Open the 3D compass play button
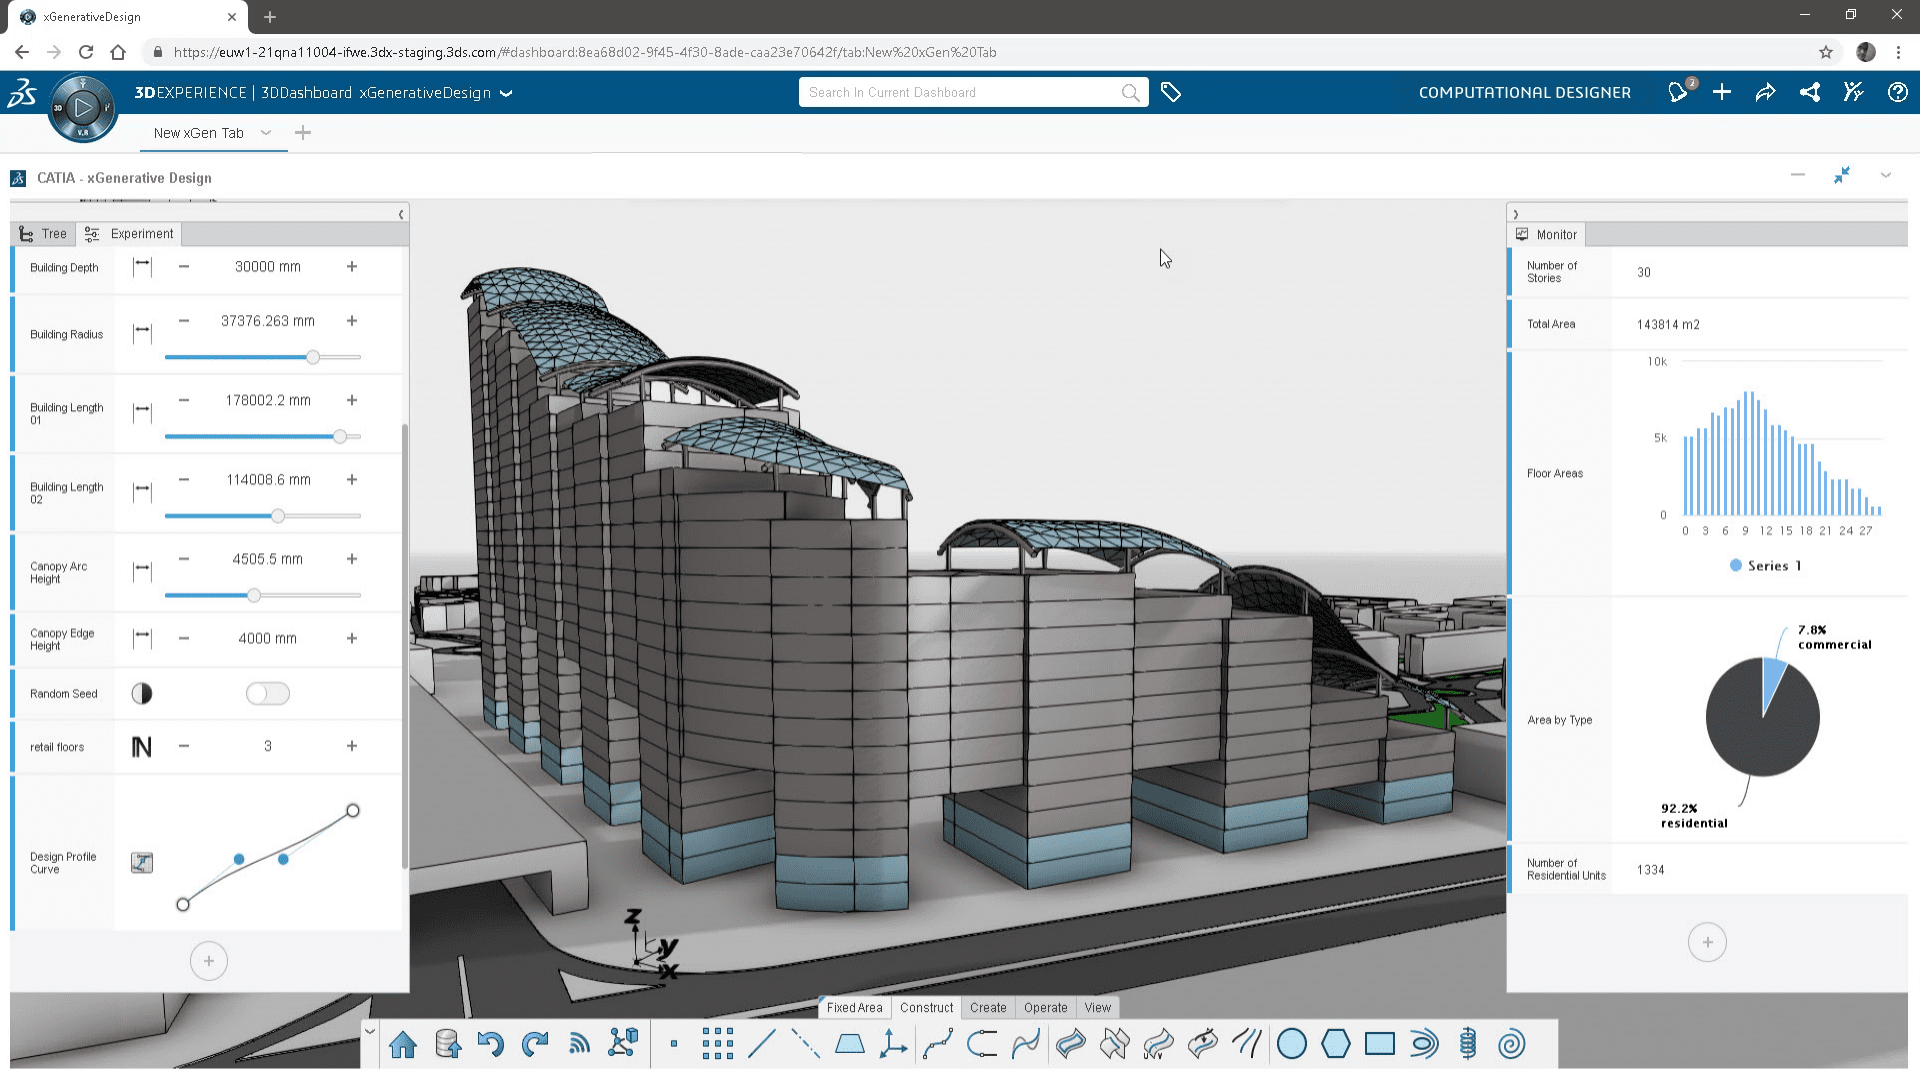 coord(83,107)
